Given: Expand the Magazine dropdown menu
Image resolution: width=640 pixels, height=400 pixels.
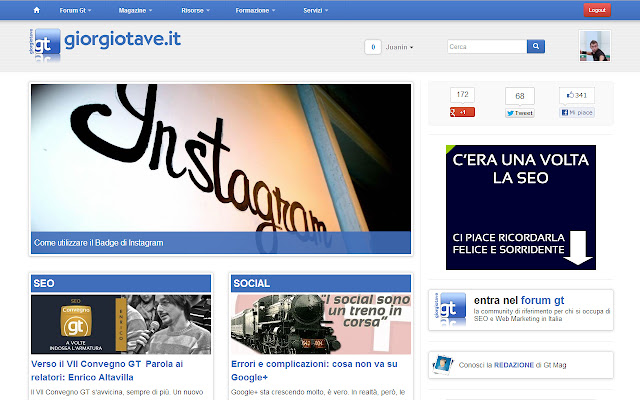Looking at the screenshot, I should click(150, 10).
